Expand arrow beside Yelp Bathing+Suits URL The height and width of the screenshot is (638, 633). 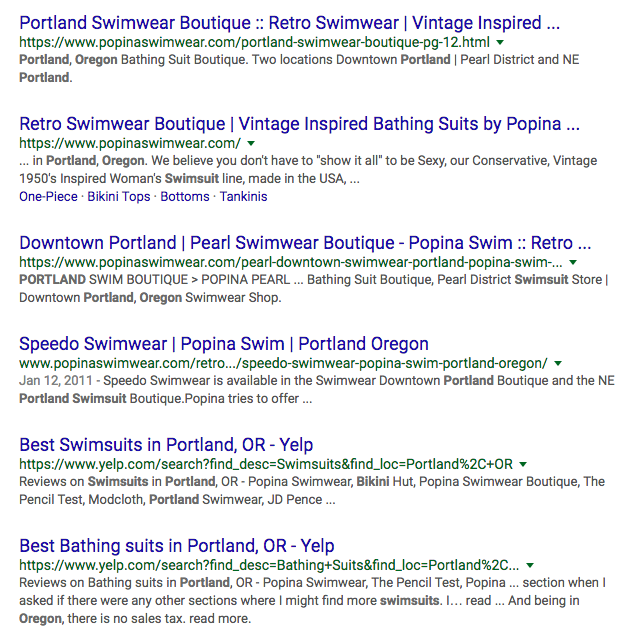530,565
